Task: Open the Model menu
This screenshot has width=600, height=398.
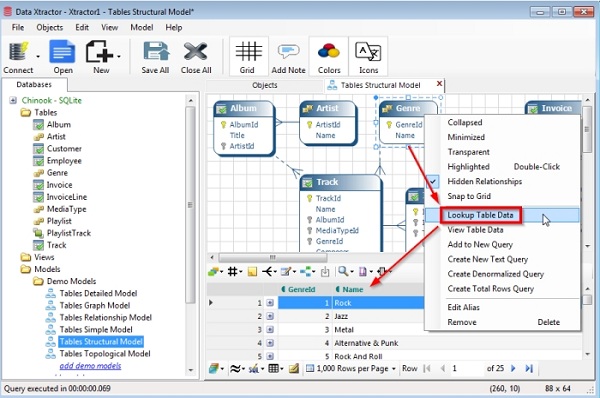Action: 142,28
